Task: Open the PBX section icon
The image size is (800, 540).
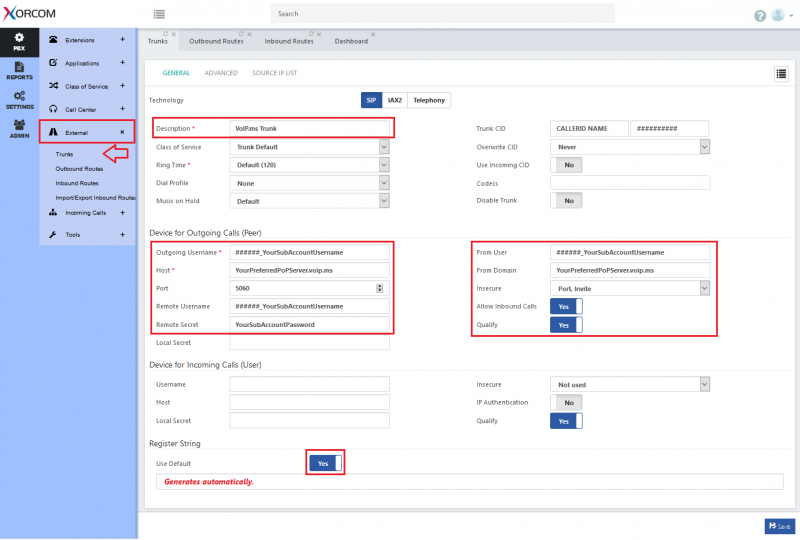Action: [19, 41]
